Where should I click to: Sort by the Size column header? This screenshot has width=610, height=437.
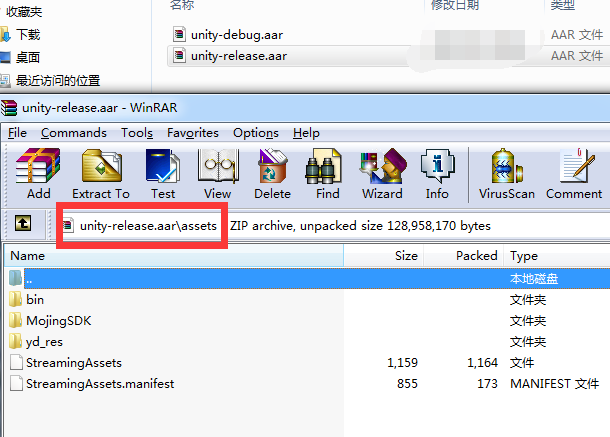coord(384,256)
